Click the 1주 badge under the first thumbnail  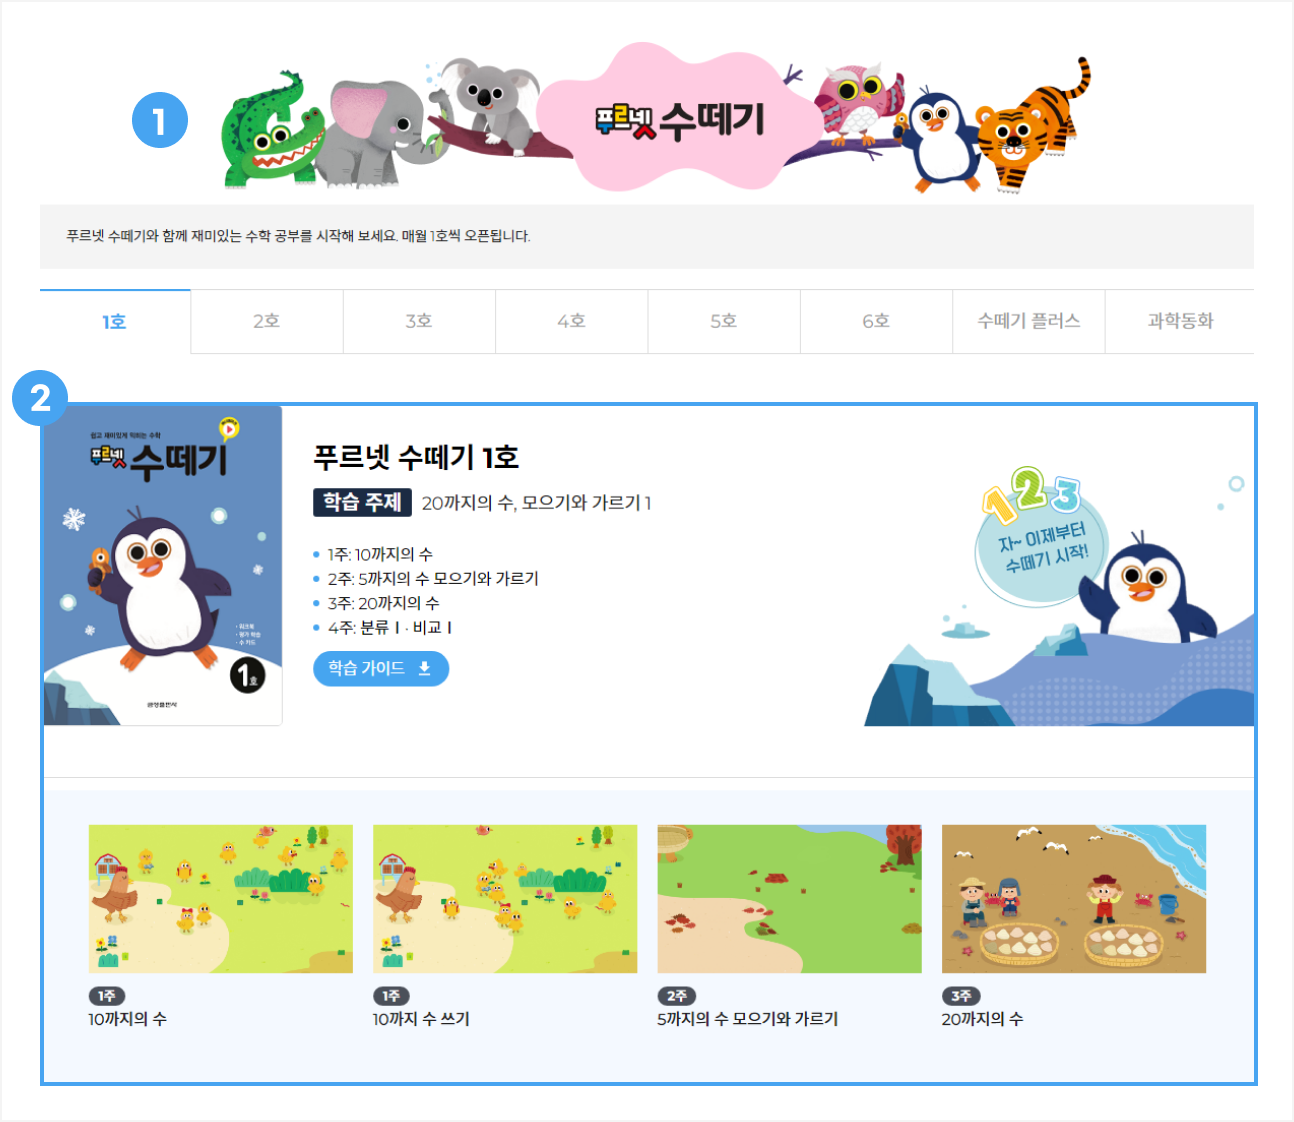[x=107, y=996]
